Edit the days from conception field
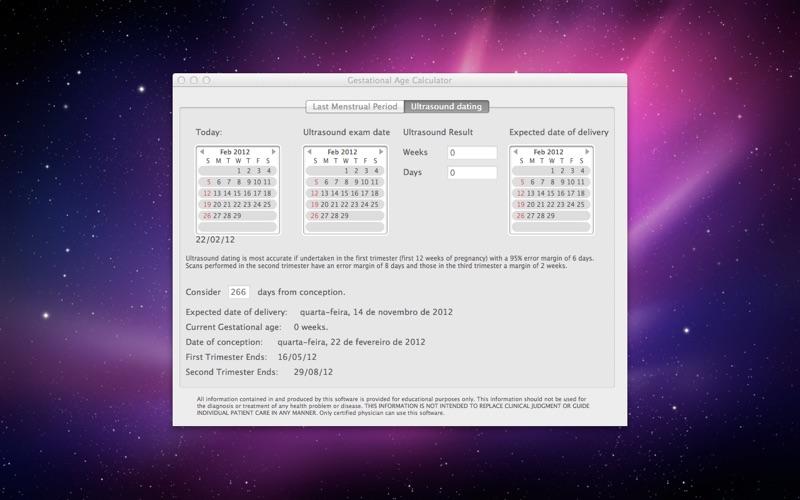 click(238, 292)
